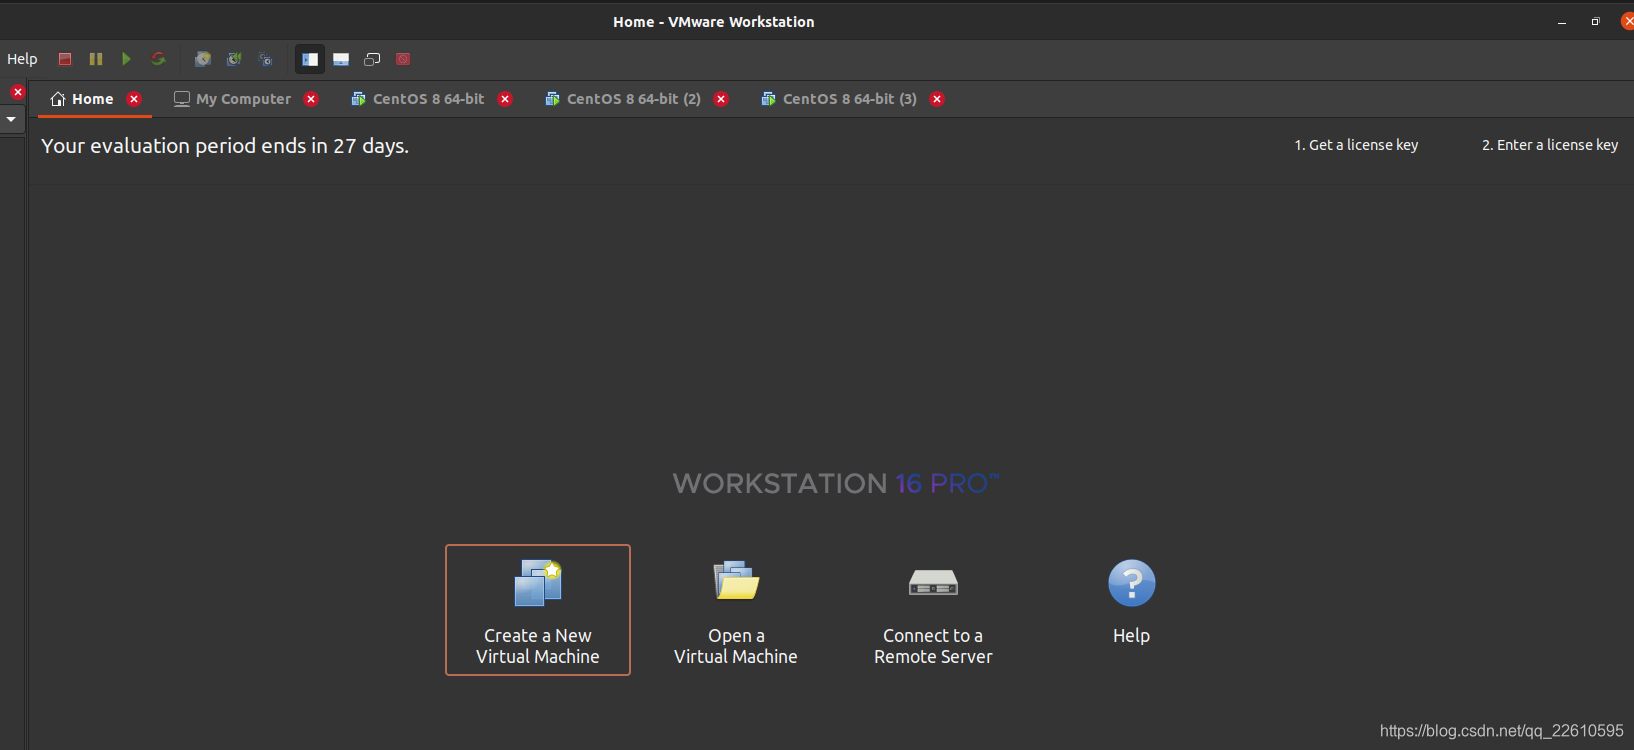This screenshot has width=1634, height=750.
Task: Click the revert to snapshot toolbar icon
Action: point(234,59)
